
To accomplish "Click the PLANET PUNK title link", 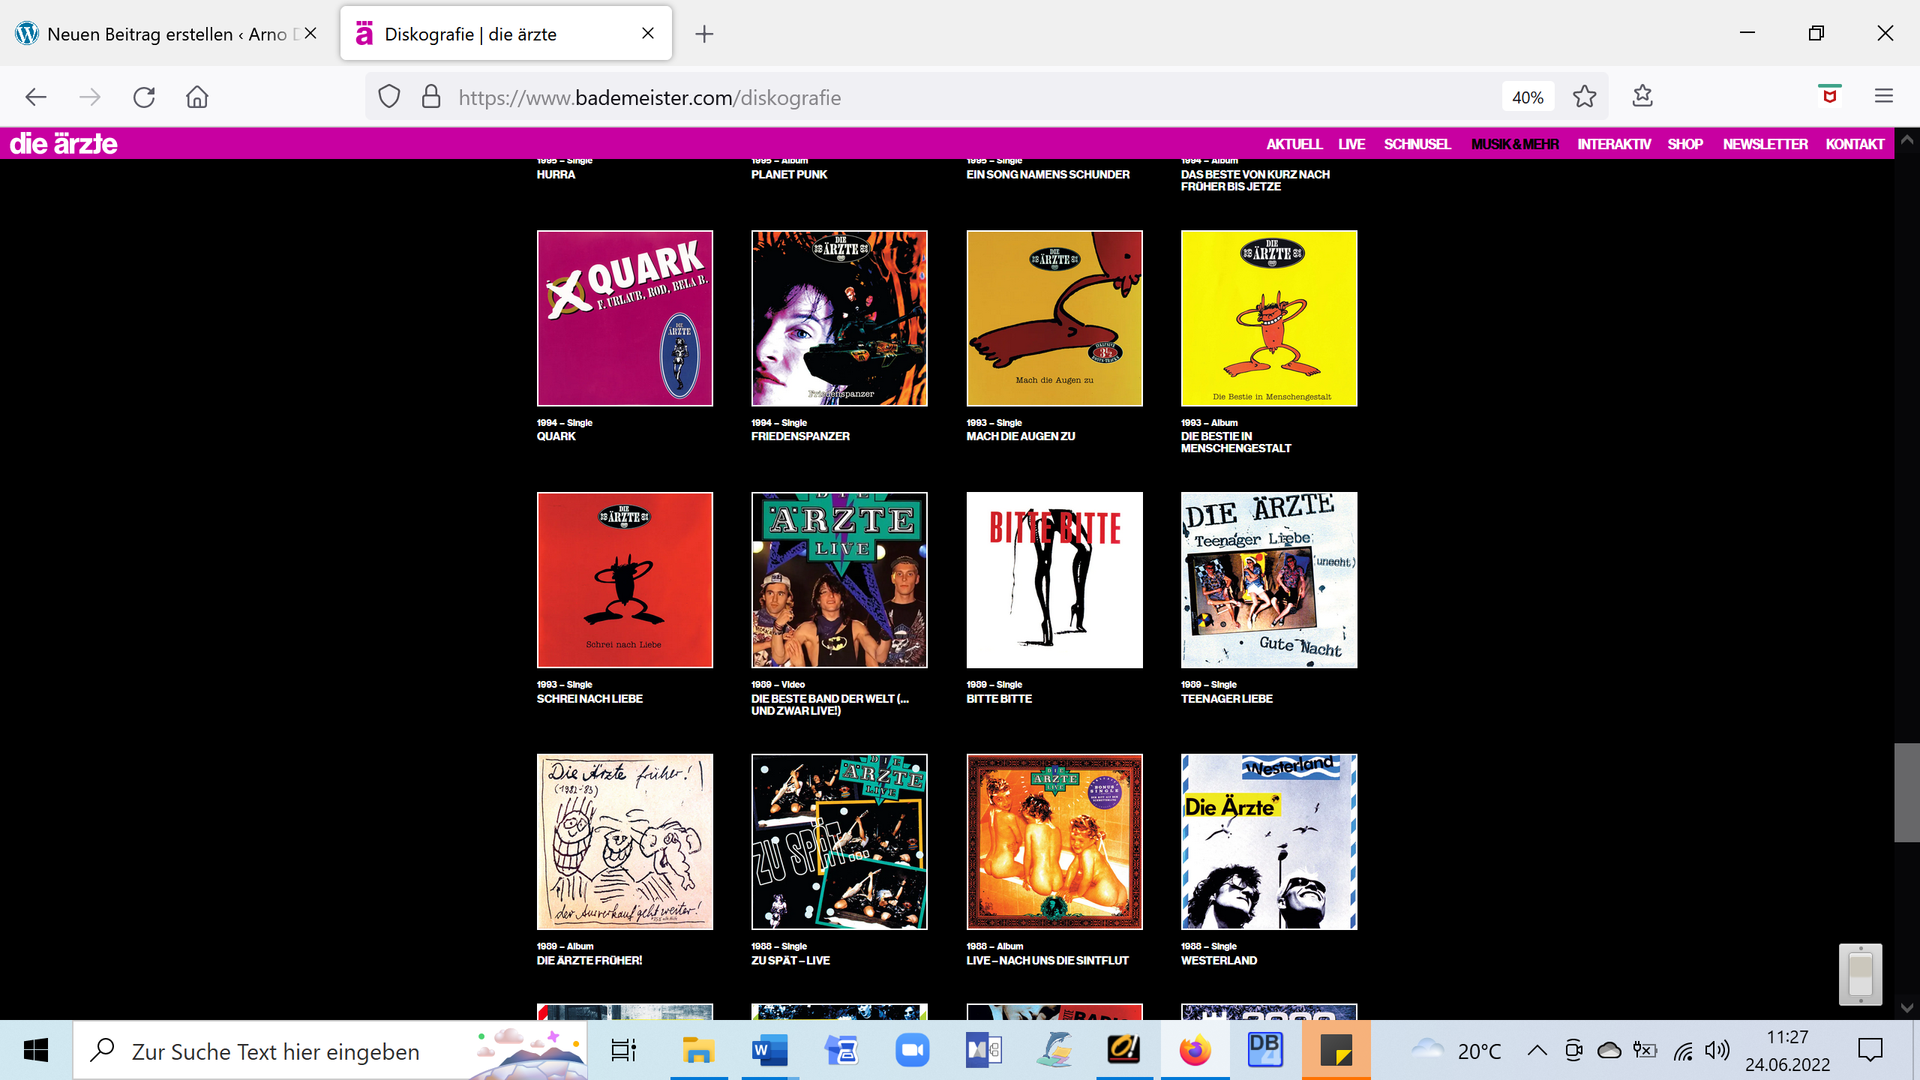I will (x=789, y=174).
